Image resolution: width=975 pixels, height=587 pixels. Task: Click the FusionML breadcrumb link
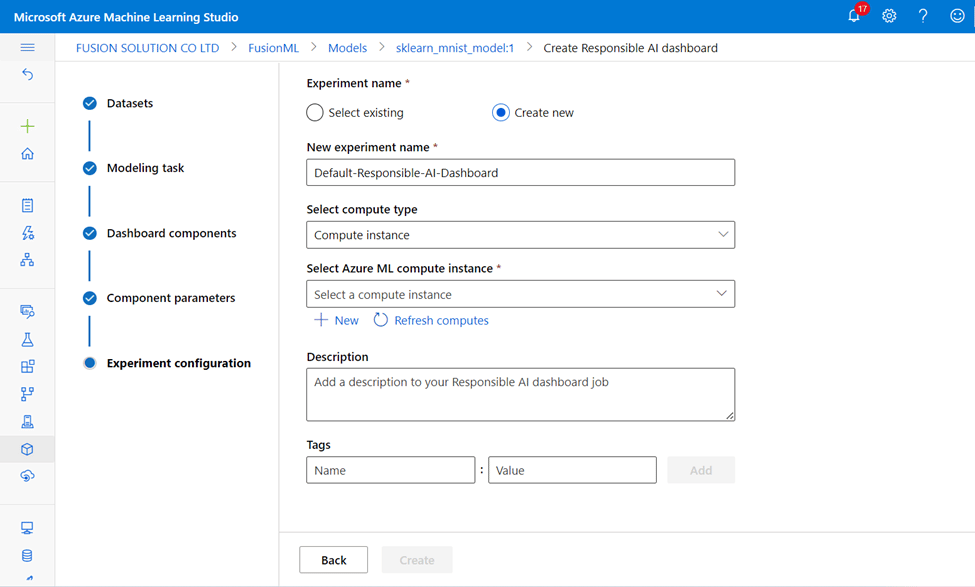coord(274,48)
